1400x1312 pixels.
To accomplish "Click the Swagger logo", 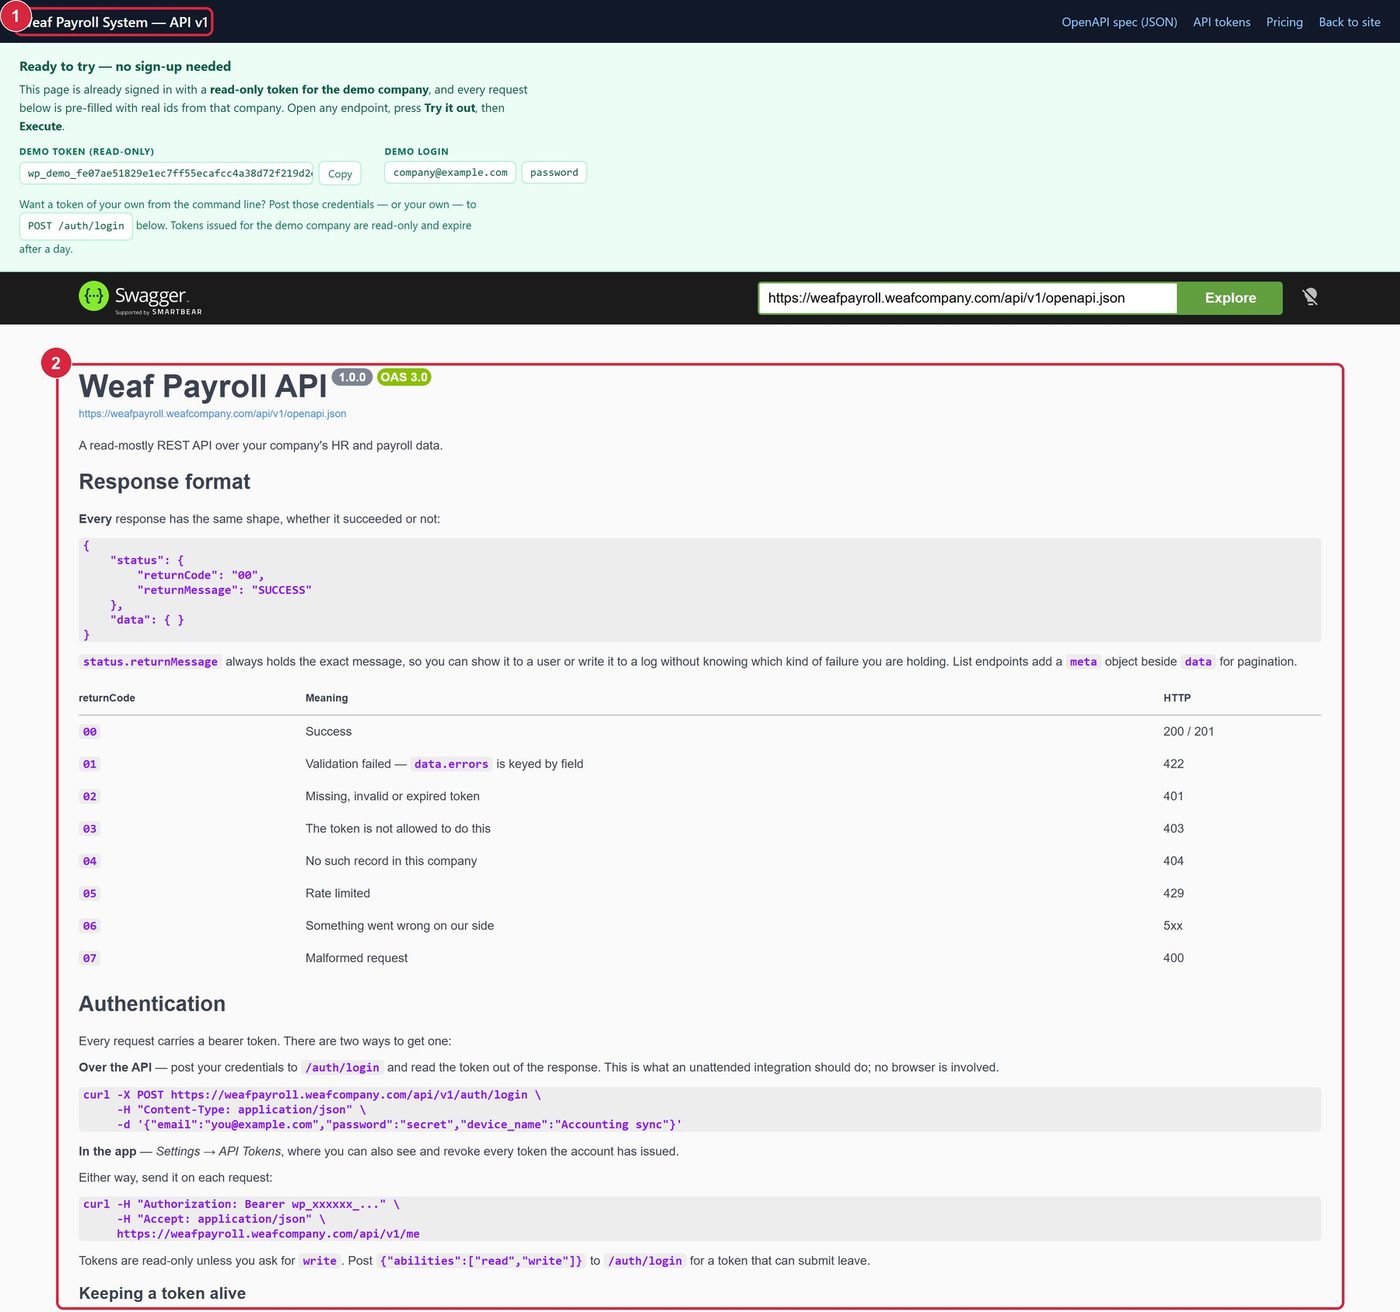I will pyautogui.click(x=140, y=297).
